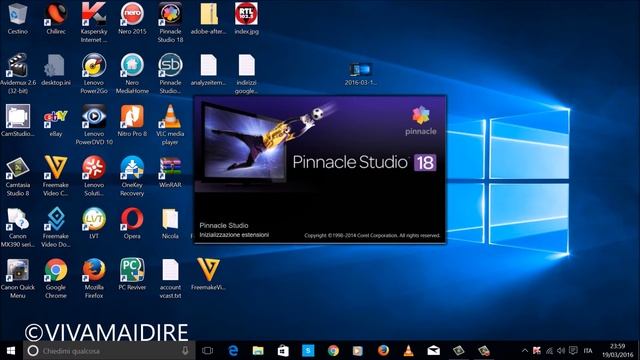Launch Opera browser from desktop

point(132,224)
